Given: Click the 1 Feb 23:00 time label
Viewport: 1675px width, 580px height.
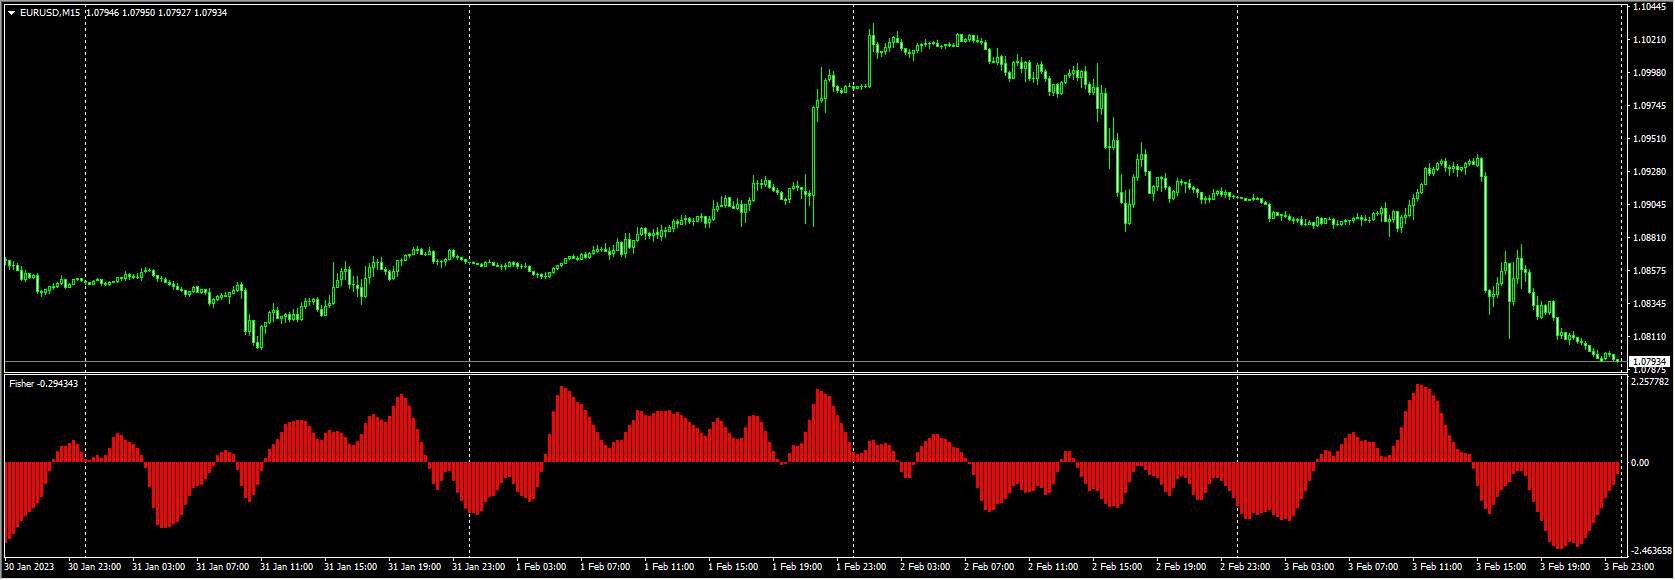Looking at the screenshot, I should click(x=861, y=567).
